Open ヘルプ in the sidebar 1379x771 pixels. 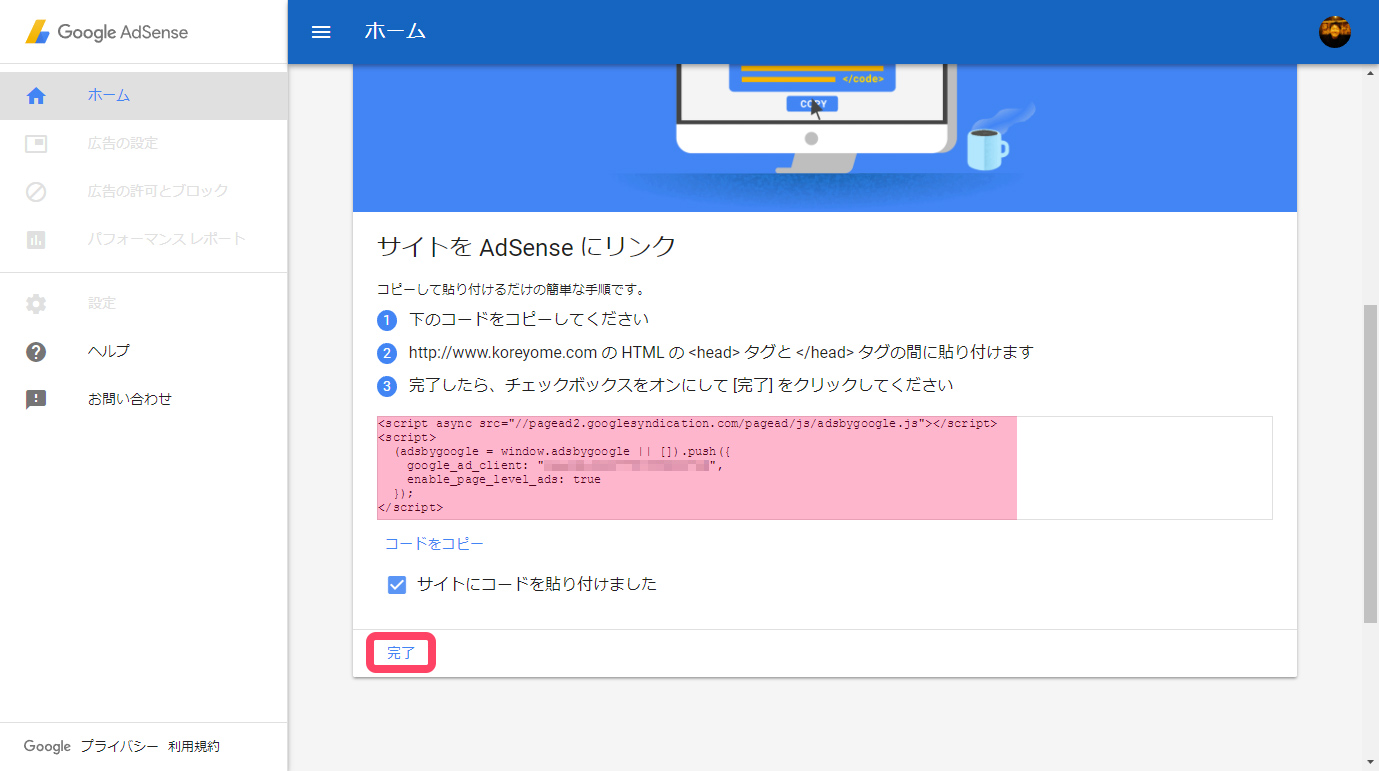pyautogui.click(x=144, y=351)
